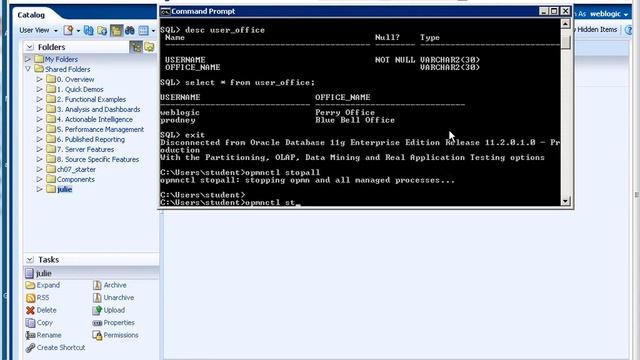Click the red X Delete icon
This screenshot has width=640, height=360.
(x=30, y=310)
